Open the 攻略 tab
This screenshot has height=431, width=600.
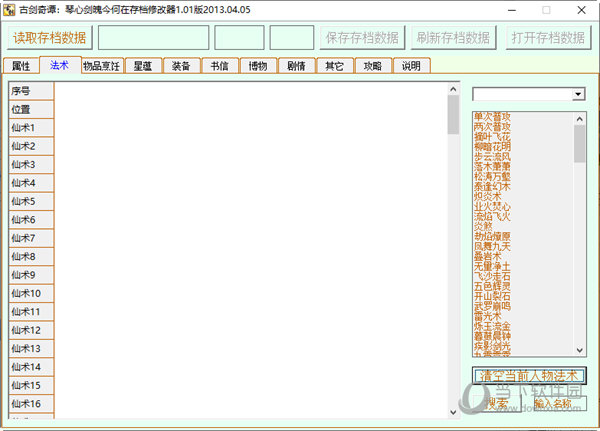[373, 66]
